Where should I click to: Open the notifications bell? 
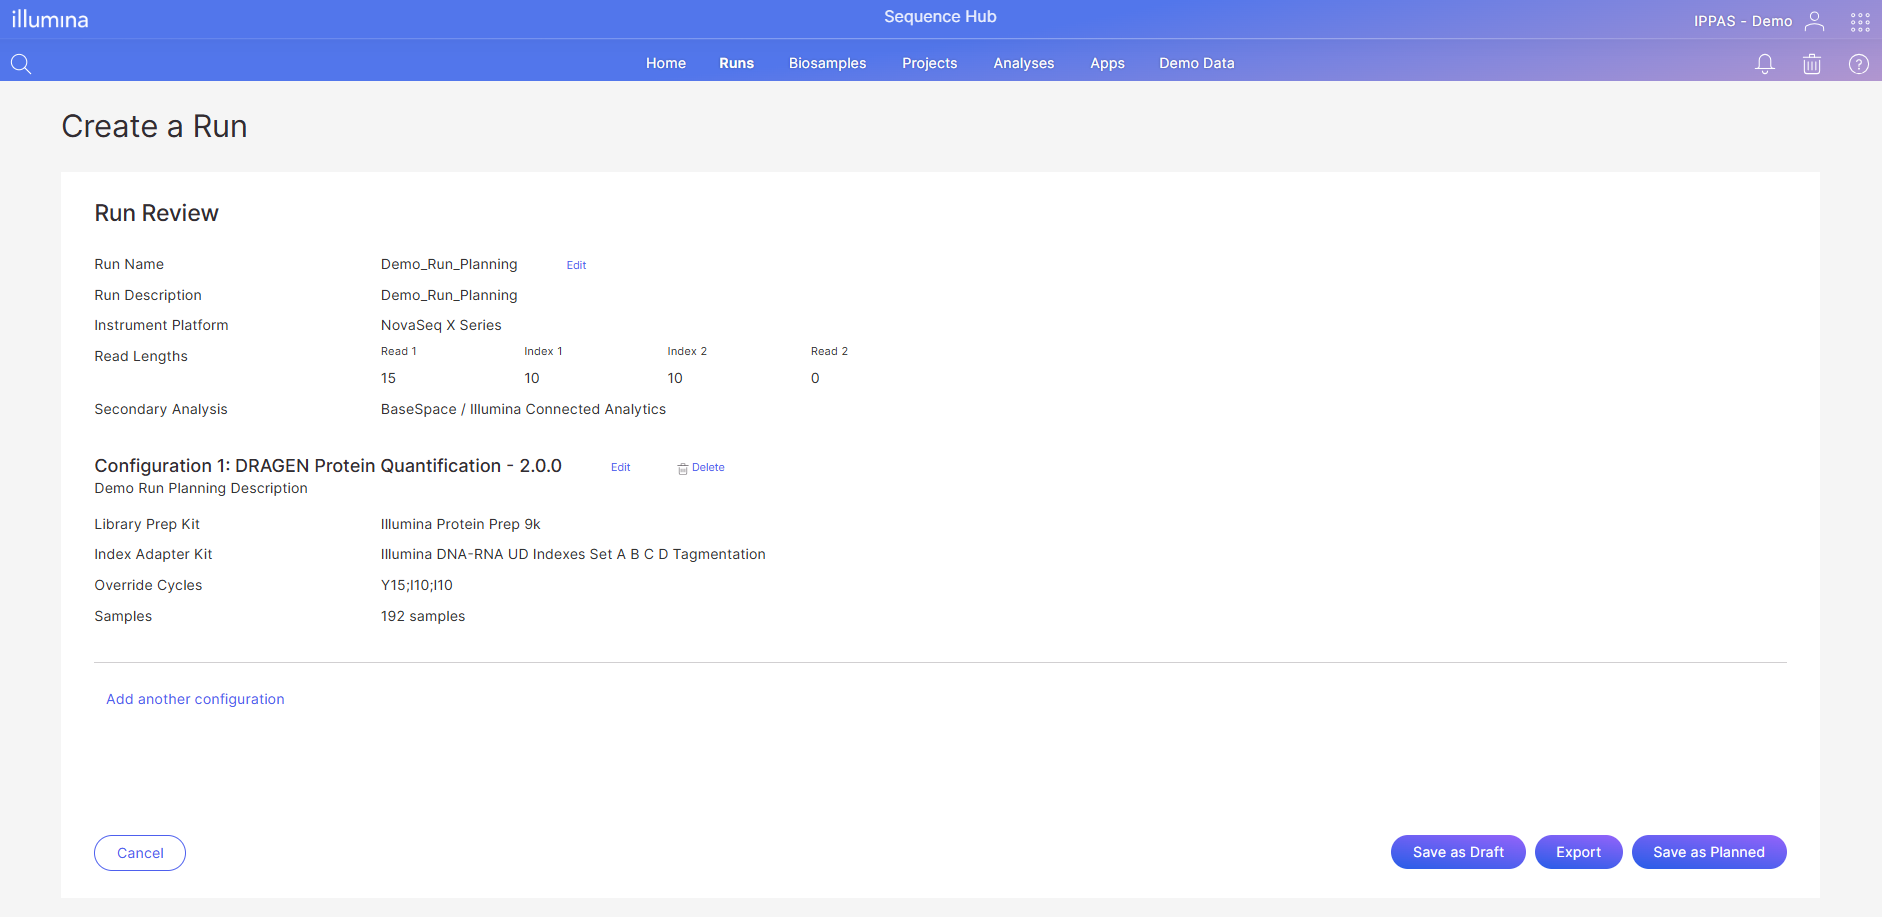(1765, 64)
